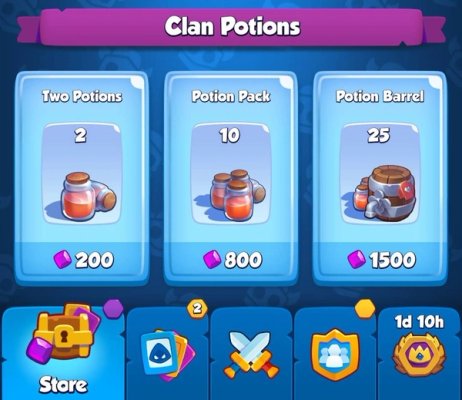Tap the potion pack jars image

(x=237, y=195)
